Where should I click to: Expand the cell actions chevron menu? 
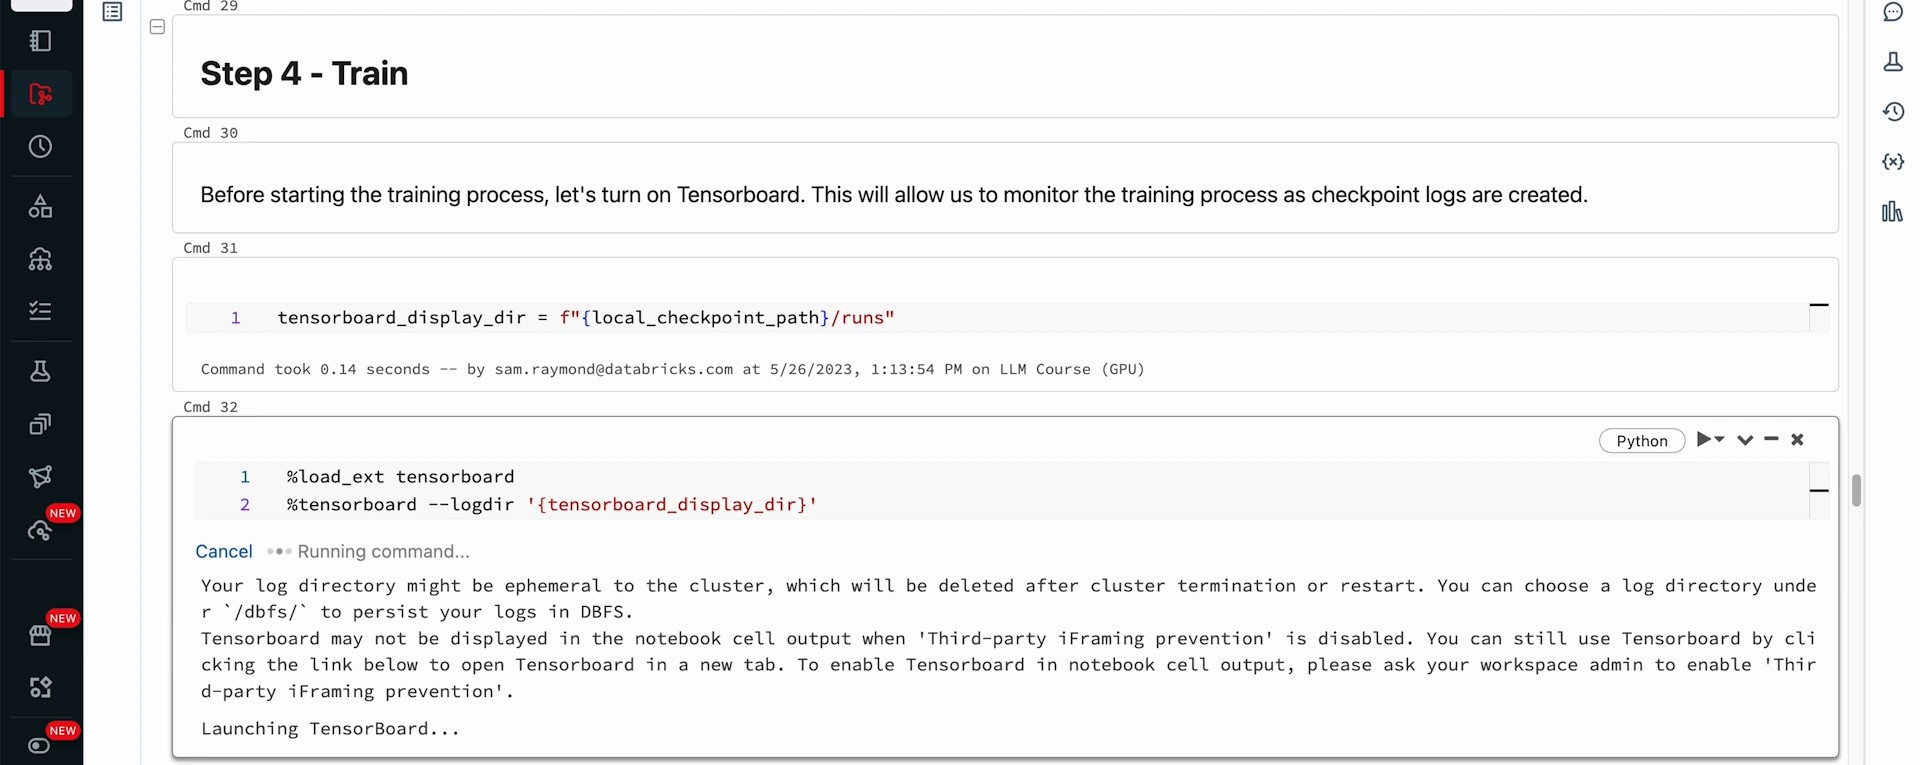click(1745, 440)
